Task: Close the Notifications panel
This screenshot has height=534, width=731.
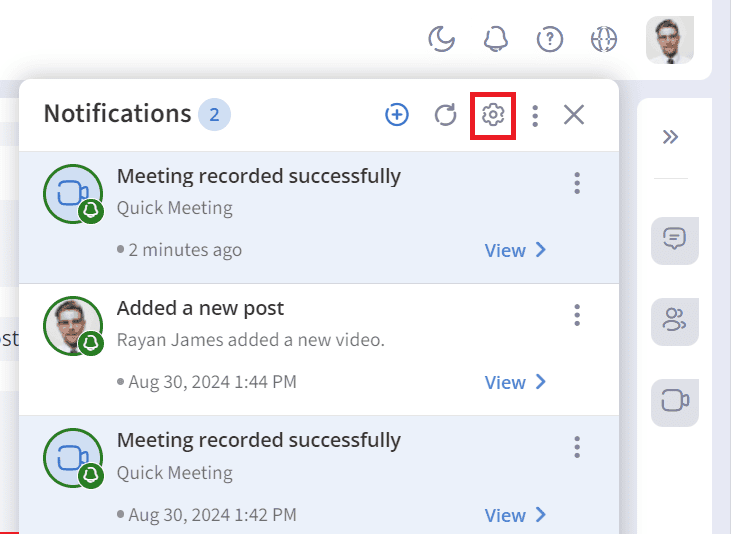Action: [574, 115]
